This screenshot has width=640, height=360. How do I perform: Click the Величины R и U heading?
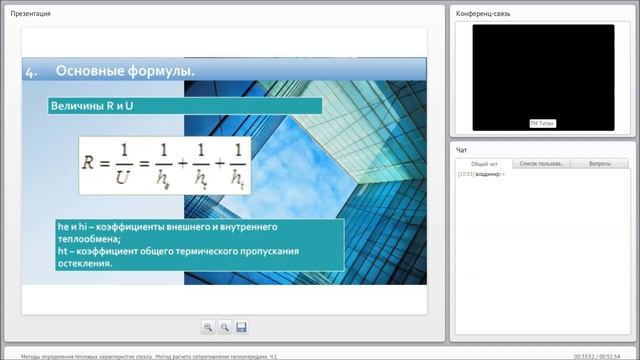185,106
